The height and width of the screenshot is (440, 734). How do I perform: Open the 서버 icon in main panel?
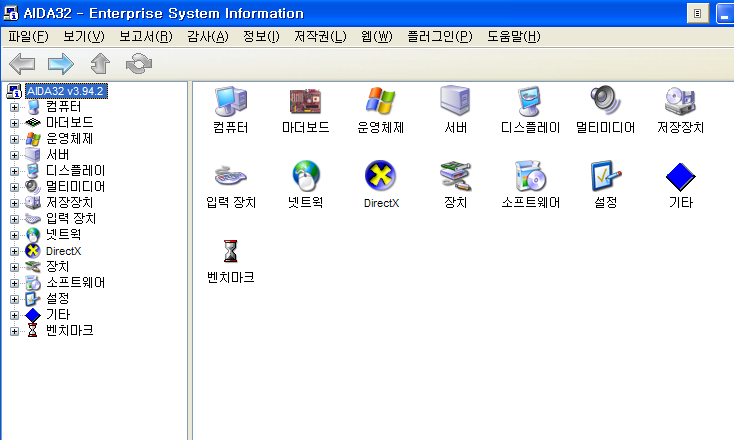point(455,100)
